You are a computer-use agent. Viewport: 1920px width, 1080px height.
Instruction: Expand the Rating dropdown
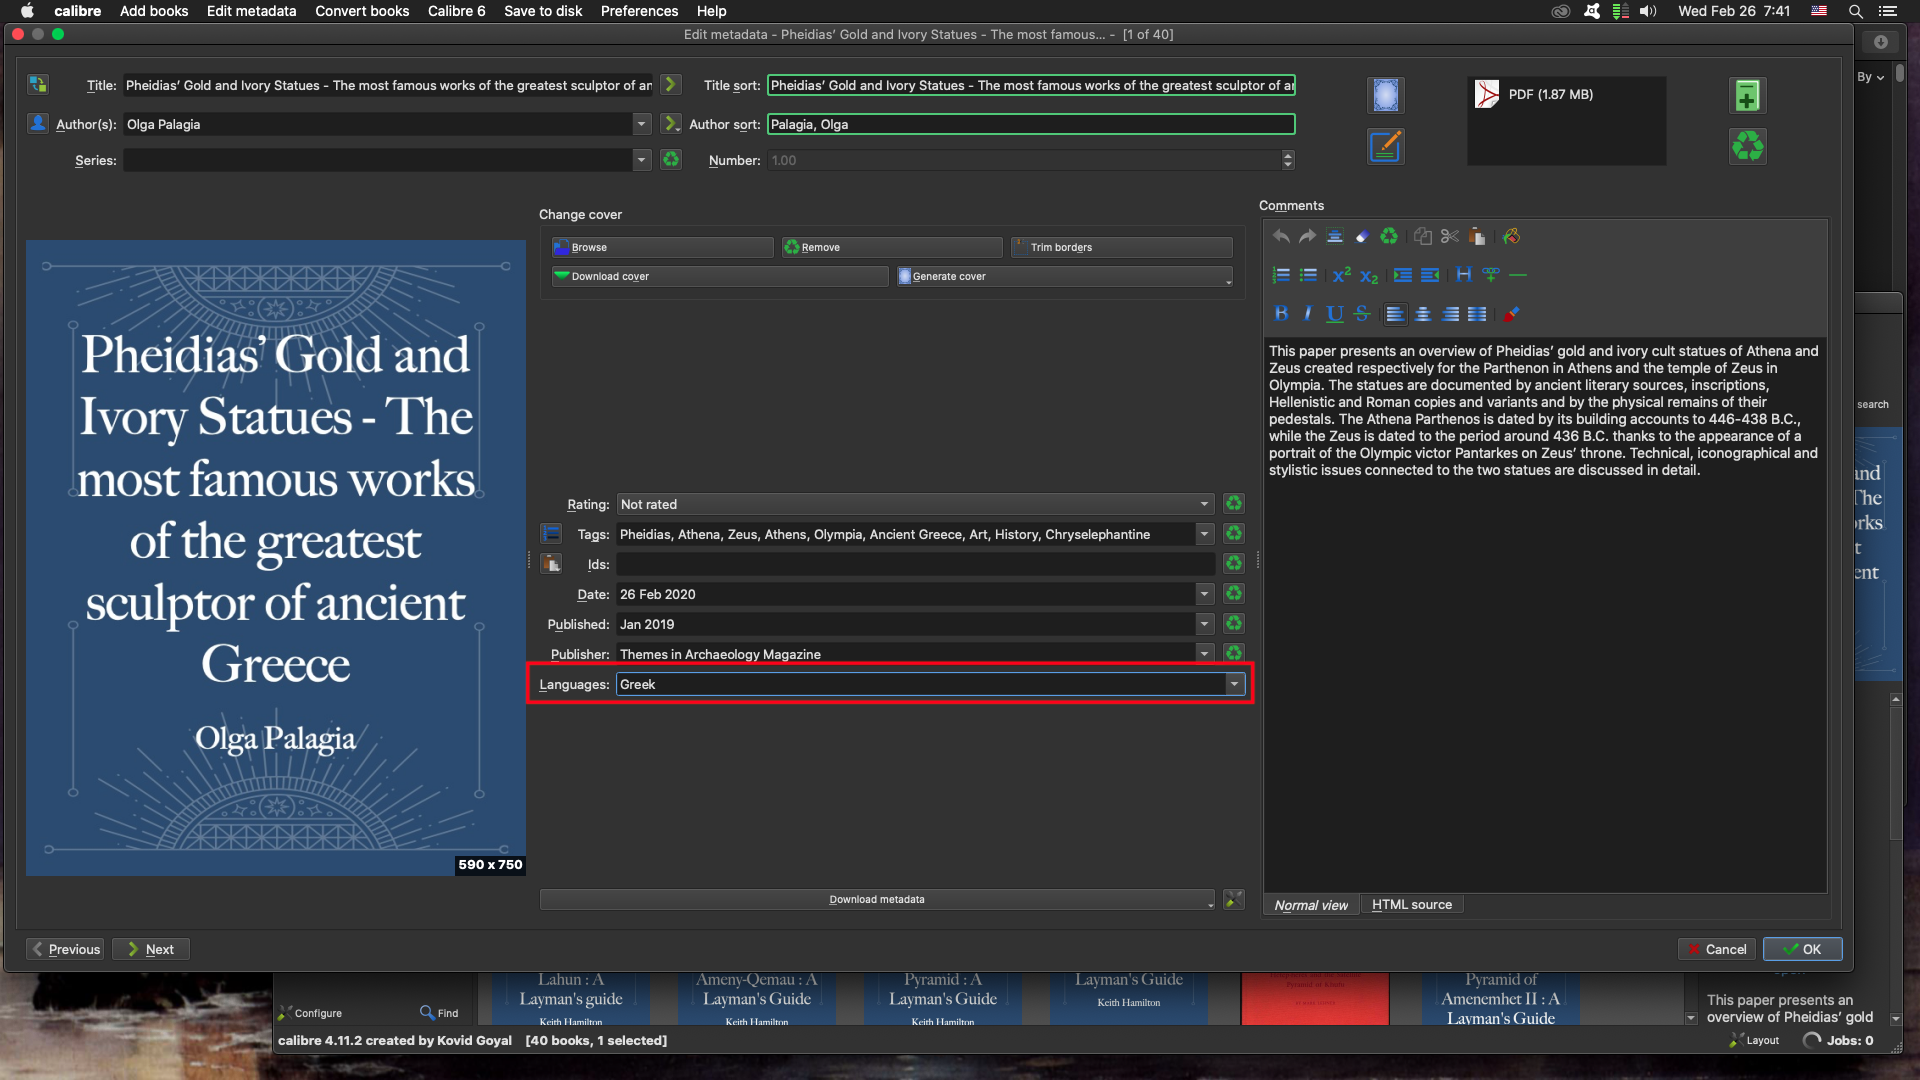click(x=1204, y=505)
